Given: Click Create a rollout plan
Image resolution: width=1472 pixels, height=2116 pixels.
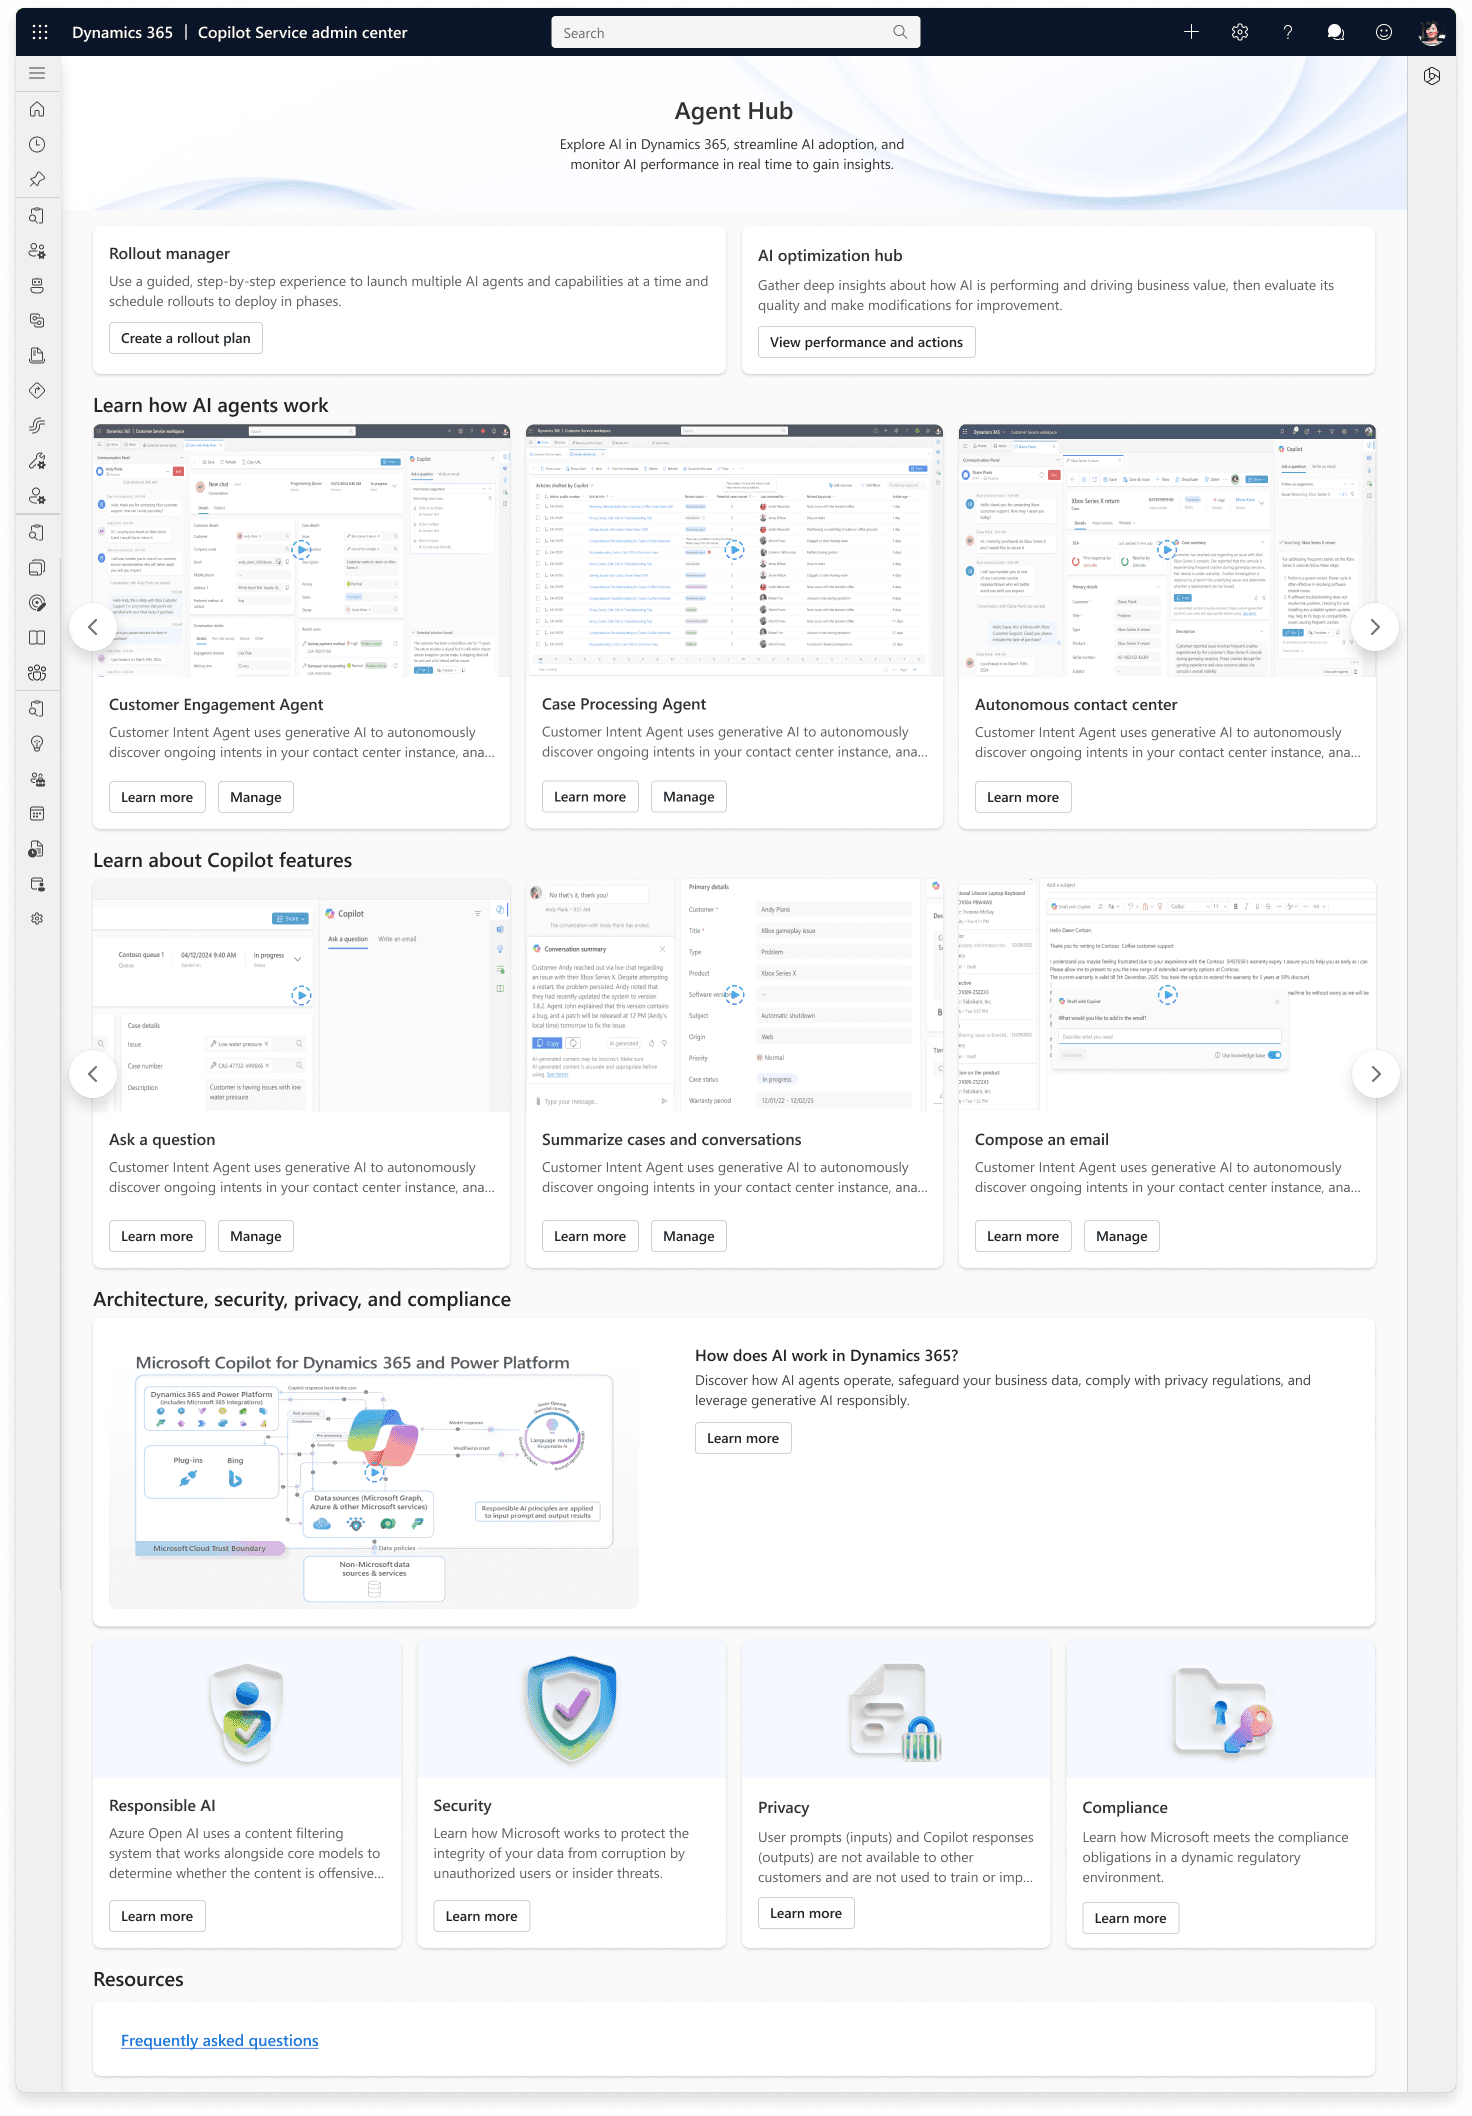Looking at the screenshot, I should click(x=186, y=338).
